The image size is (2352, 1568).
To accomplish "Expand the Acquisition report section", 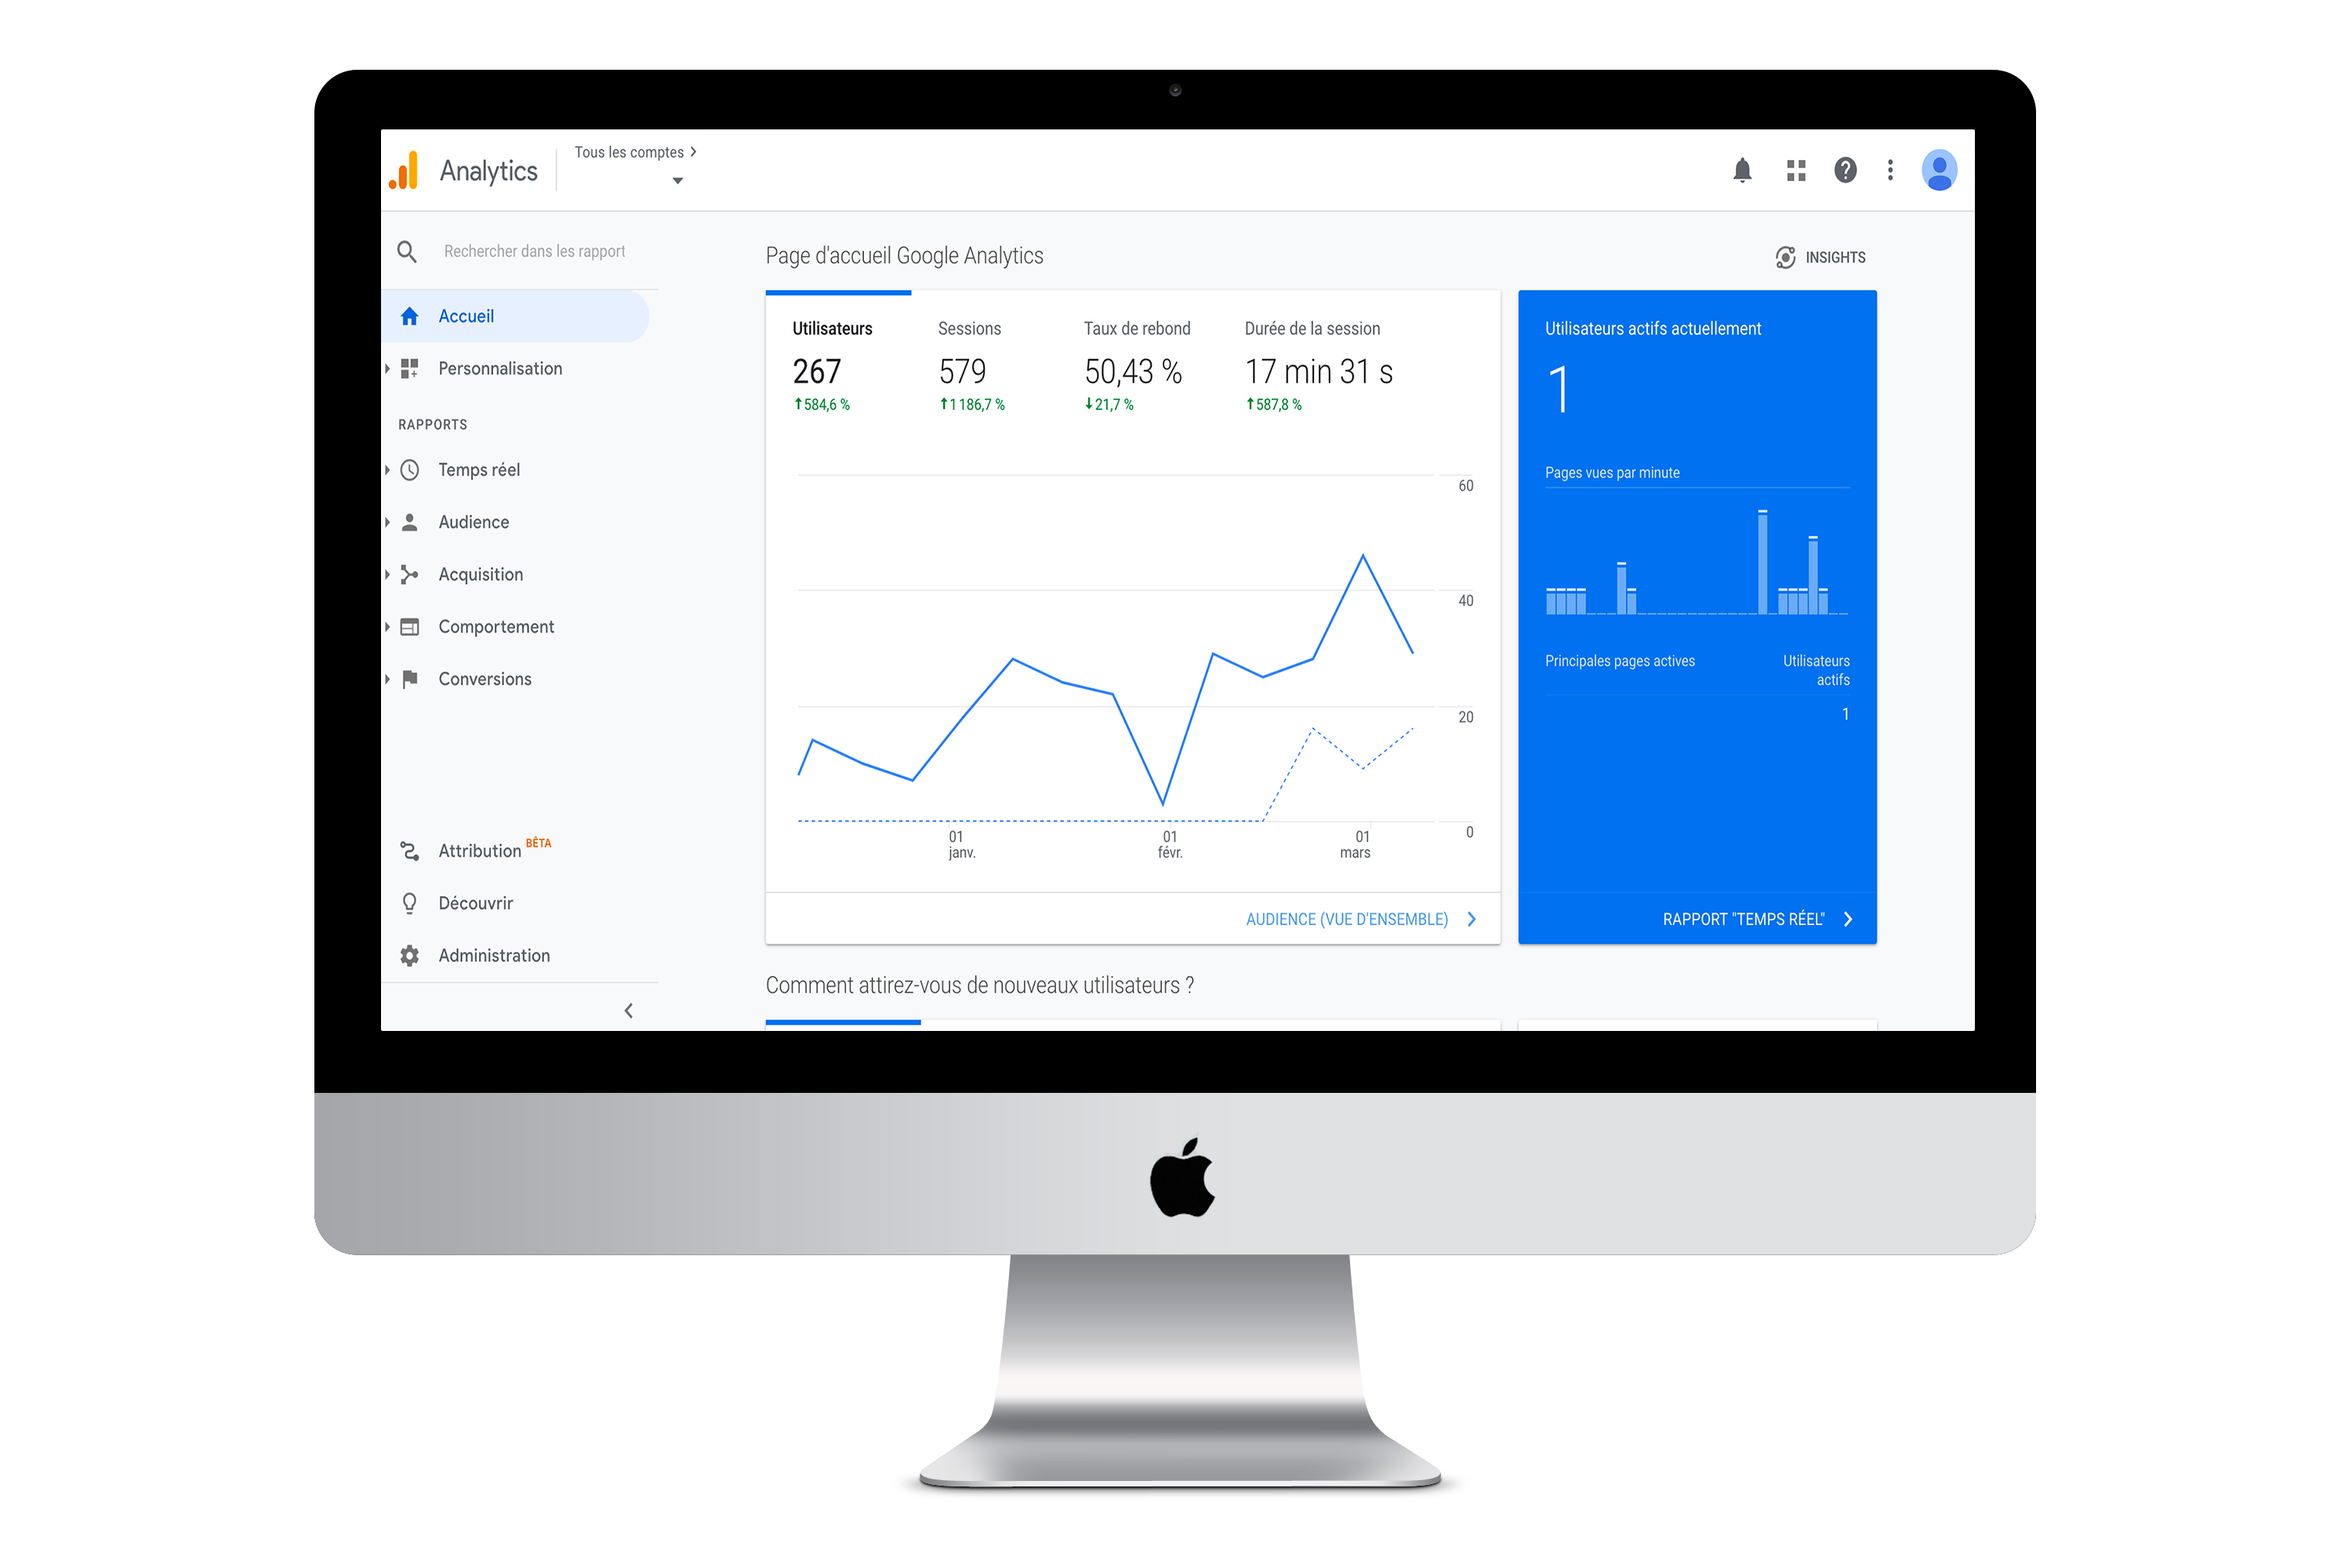I will pyautogui.click(x=481, y=572).
